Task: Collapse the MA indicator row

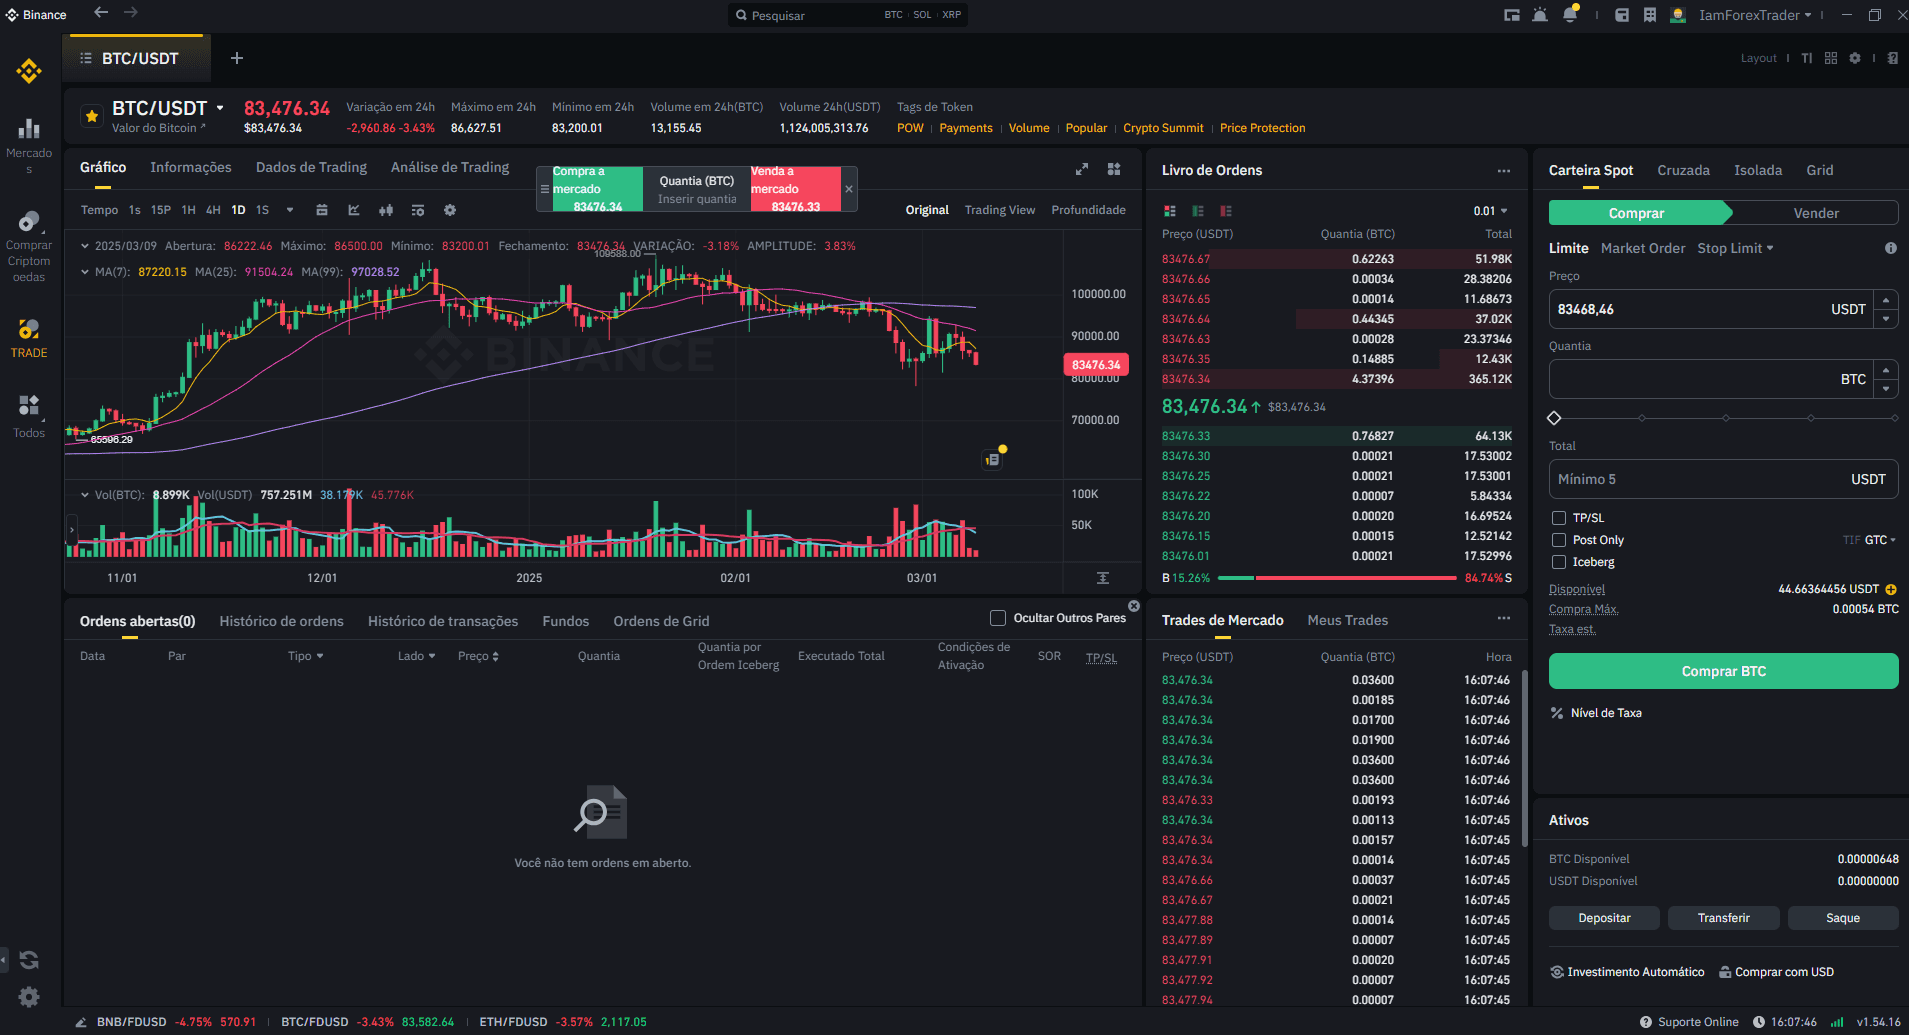Action: [x=85, y=272]
